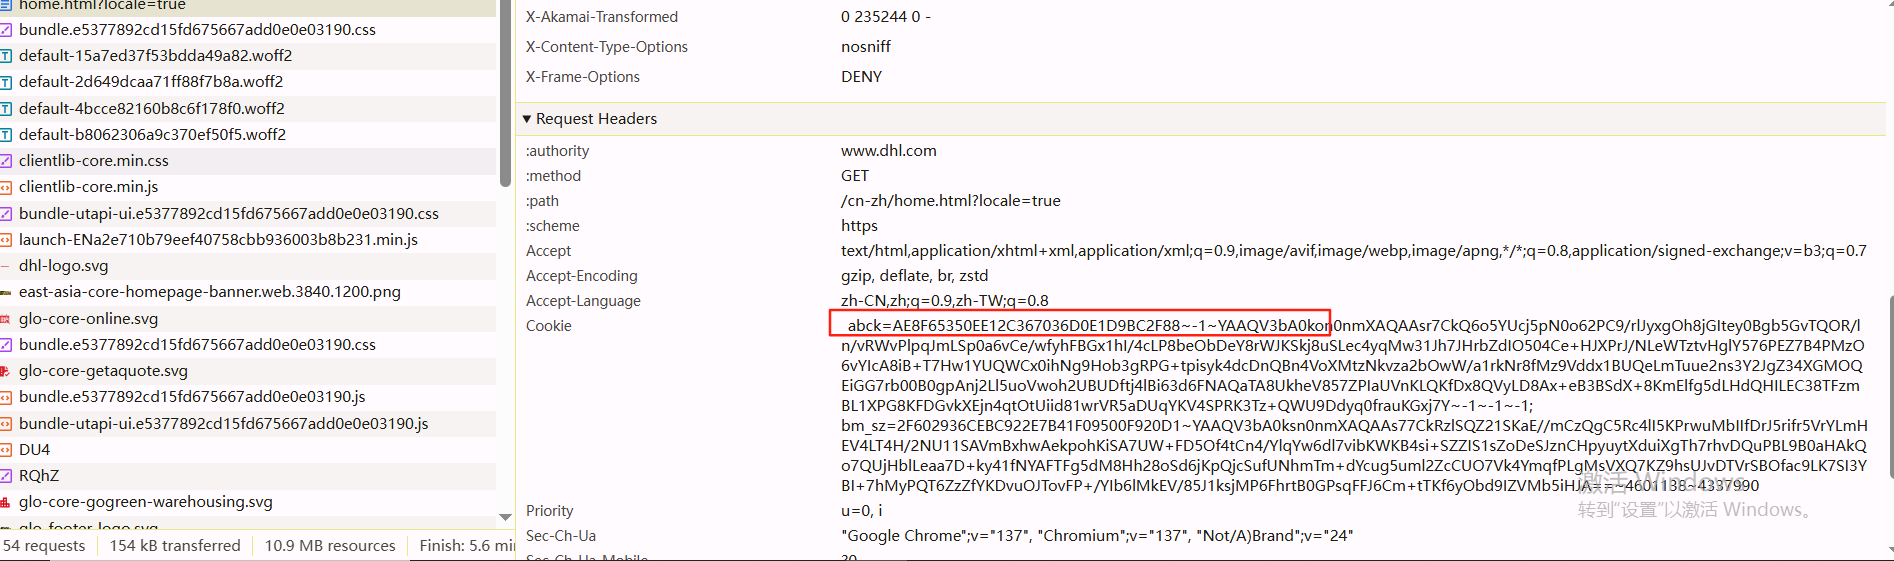Click the GET method value

click(x=855, y=176)
